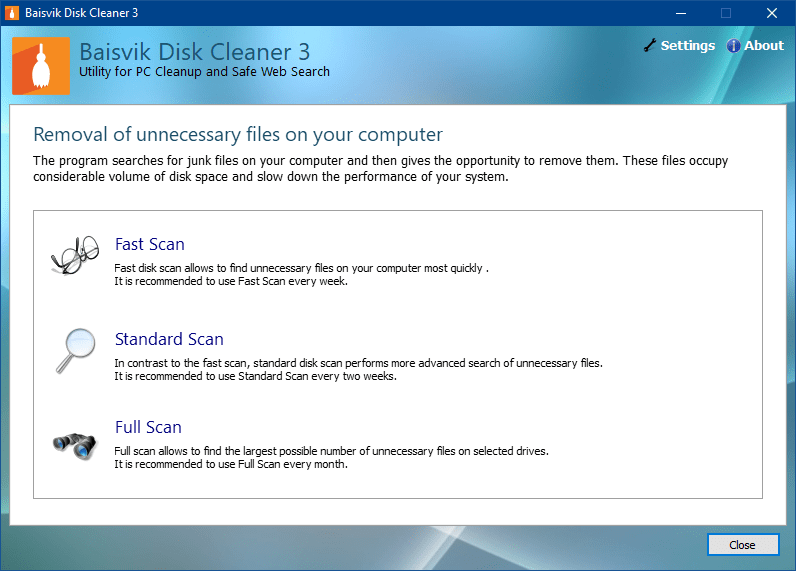Launch the Standard Scan
Screen dimensions: 796x571
(169, 339)
